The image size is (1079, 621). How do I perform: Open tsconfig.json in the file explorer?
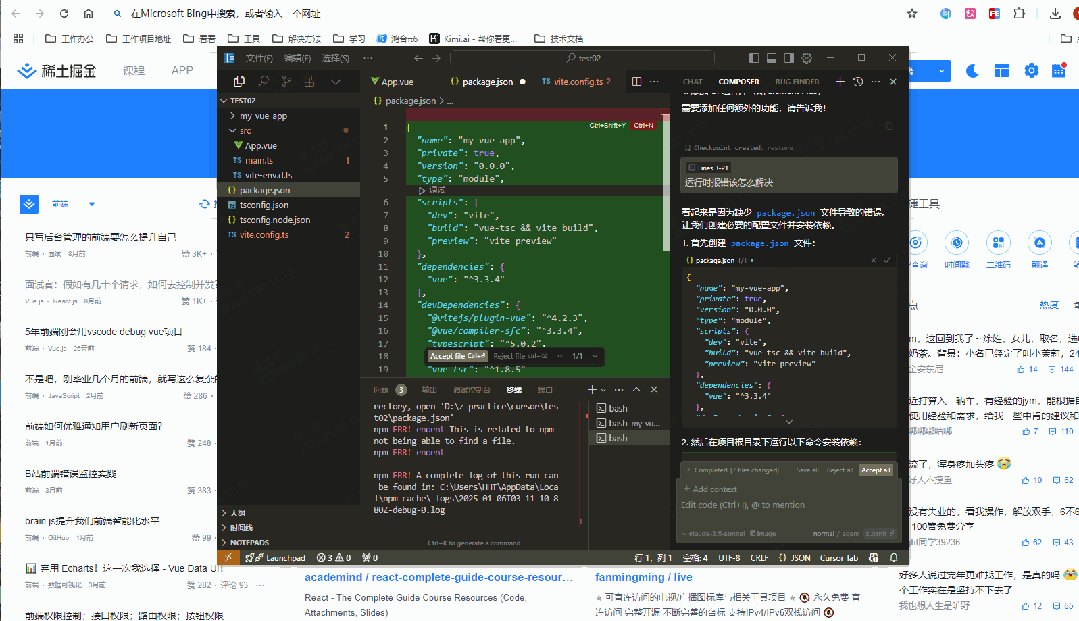(263, 205)
